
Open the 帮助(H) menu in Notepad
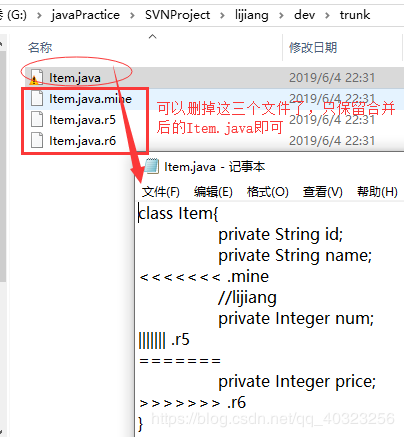click(377, 192)
